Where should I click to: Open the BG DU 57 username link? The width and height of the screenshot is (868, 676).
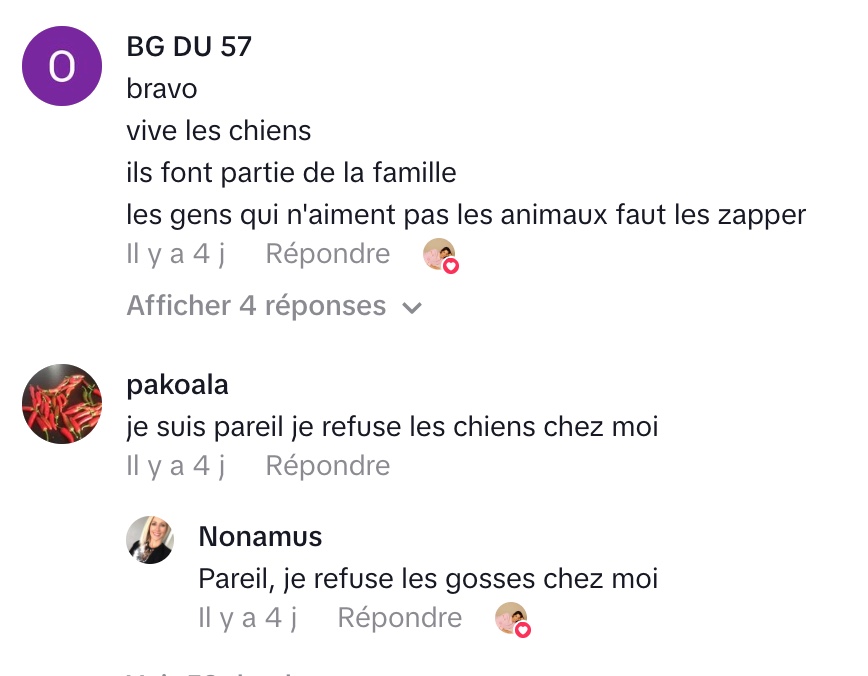point(189,46)
